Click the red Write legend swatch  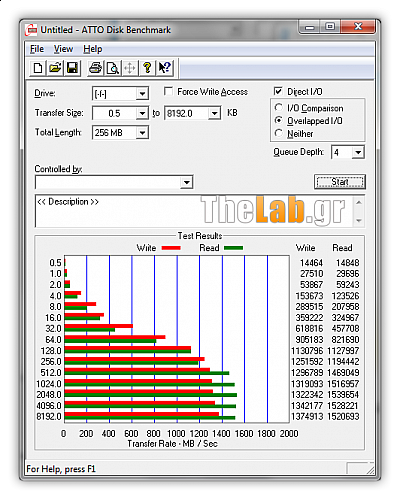tap(171, 248)
